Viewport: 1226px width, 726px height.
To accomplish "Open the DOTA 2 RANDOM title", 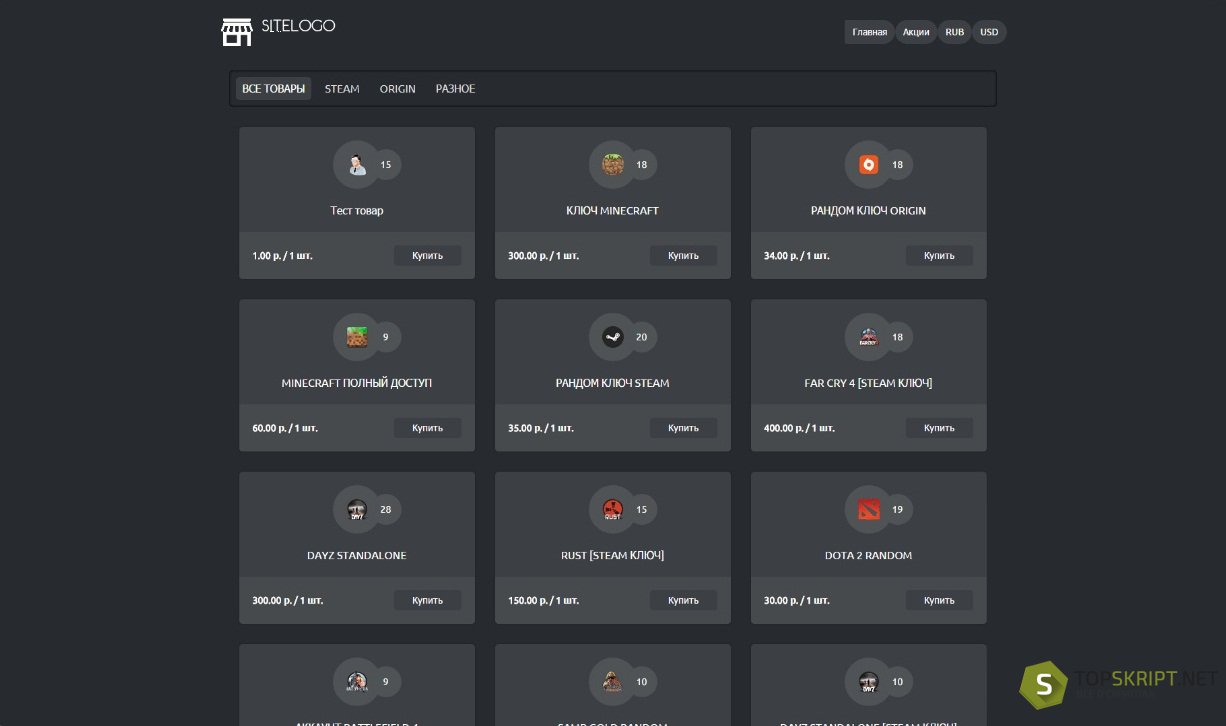I will (x=869, y=556).
